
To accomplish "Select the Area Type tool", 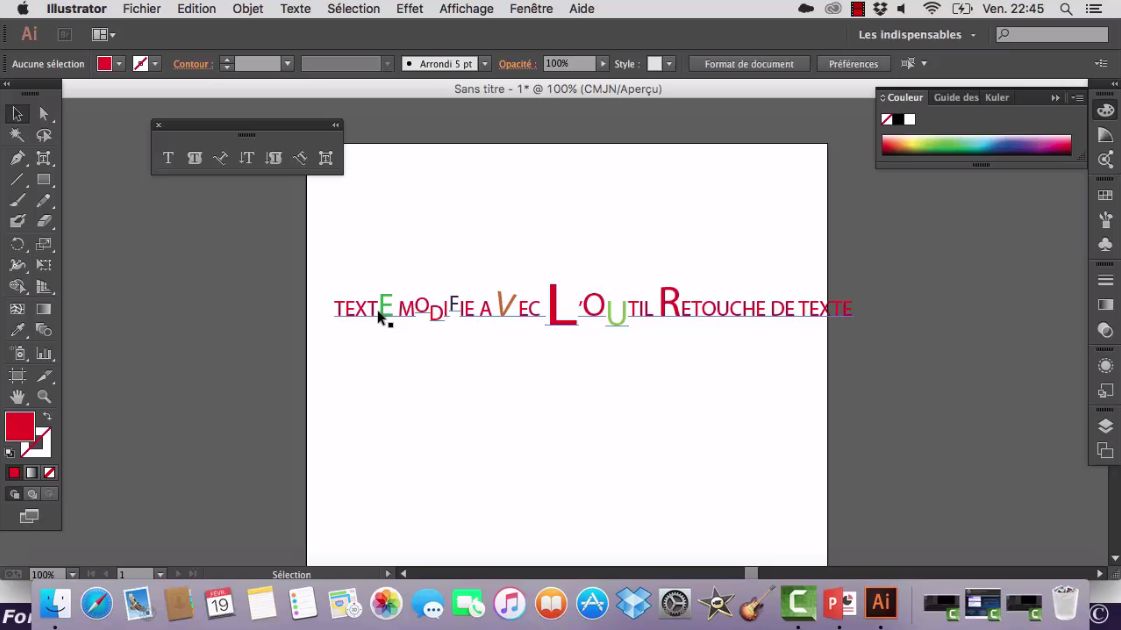I will [194, 157].
